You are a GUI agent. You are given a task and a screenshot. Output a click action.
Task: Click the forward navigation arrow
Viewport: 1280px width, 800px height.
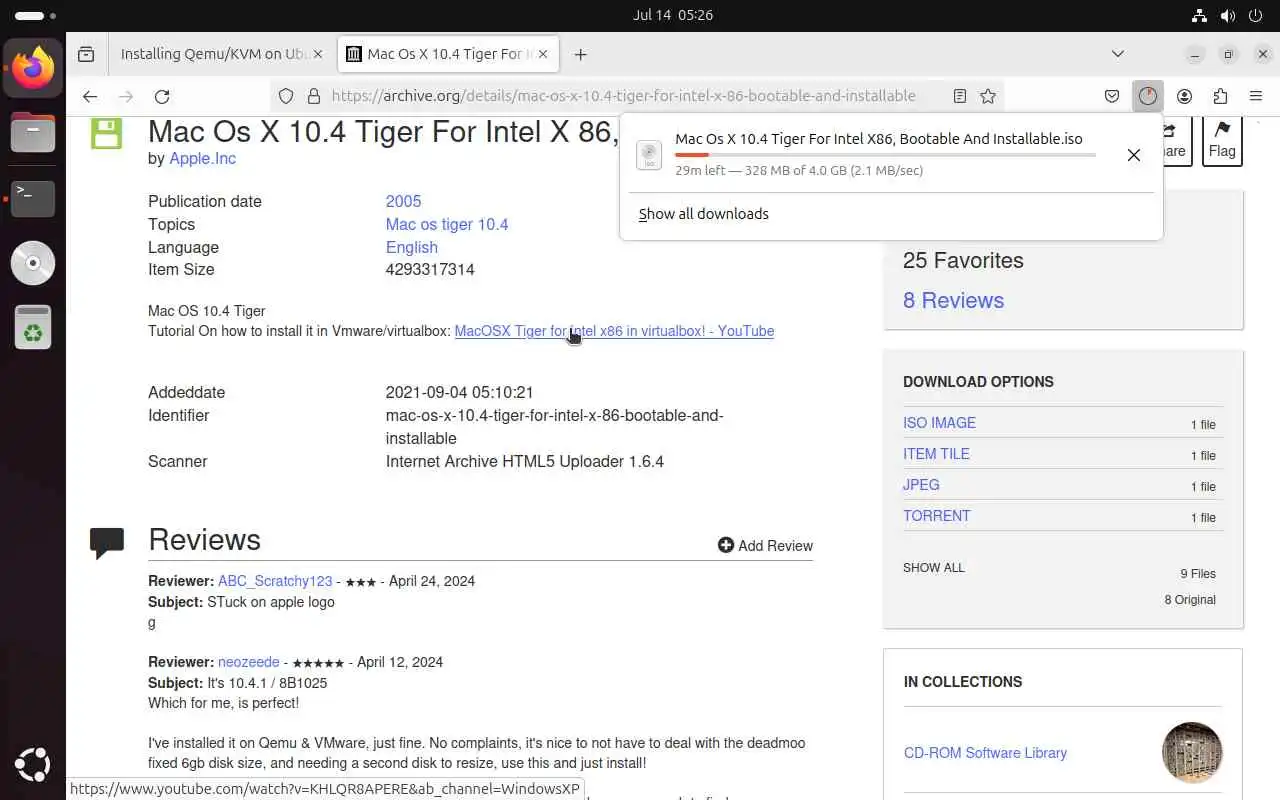click(x=126, y=96)
